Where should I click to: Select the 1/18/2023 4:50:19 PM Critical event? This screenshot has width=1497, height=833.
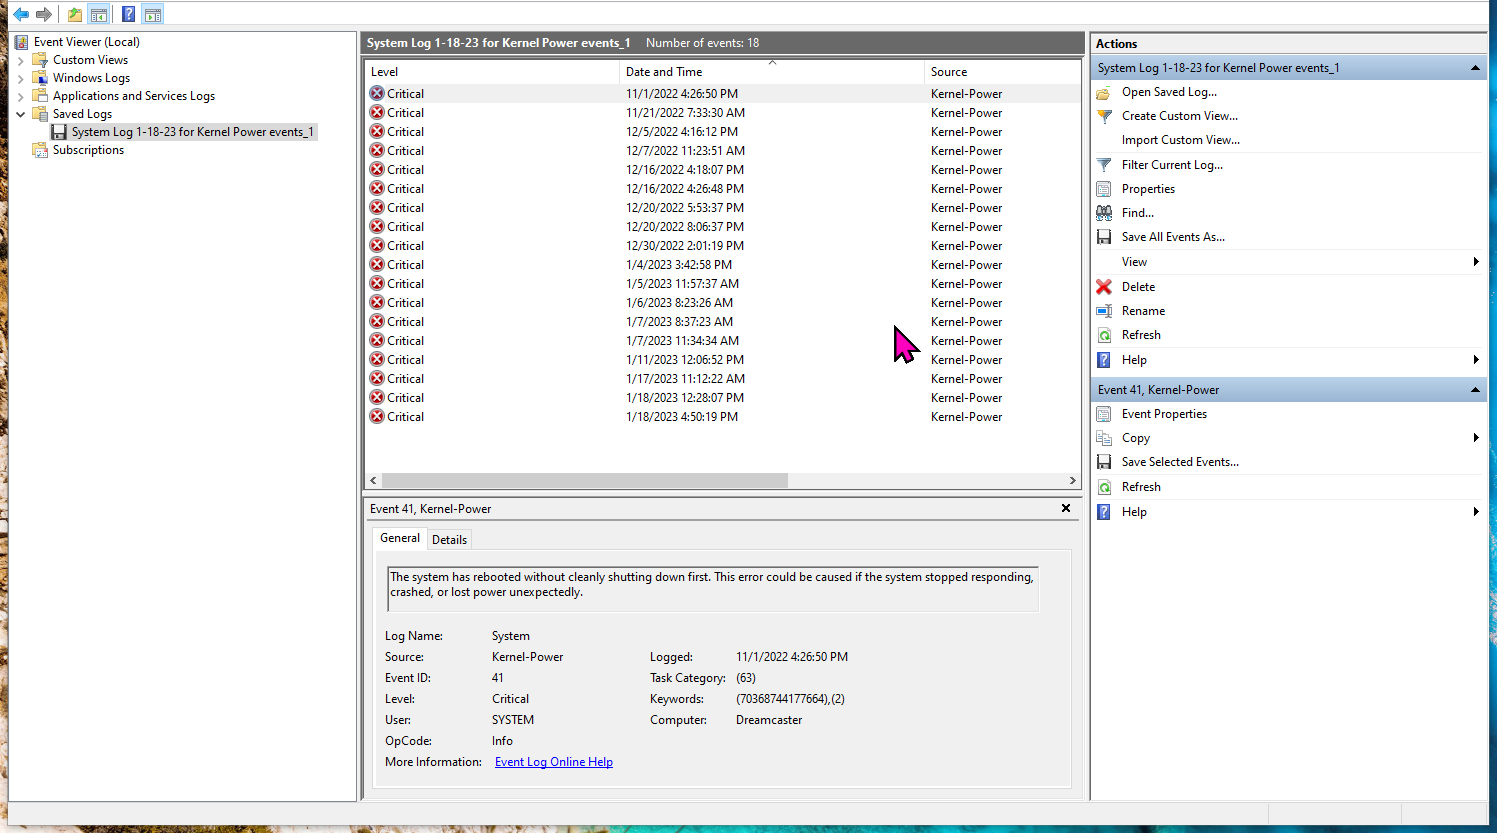click(x=681, y=417)
